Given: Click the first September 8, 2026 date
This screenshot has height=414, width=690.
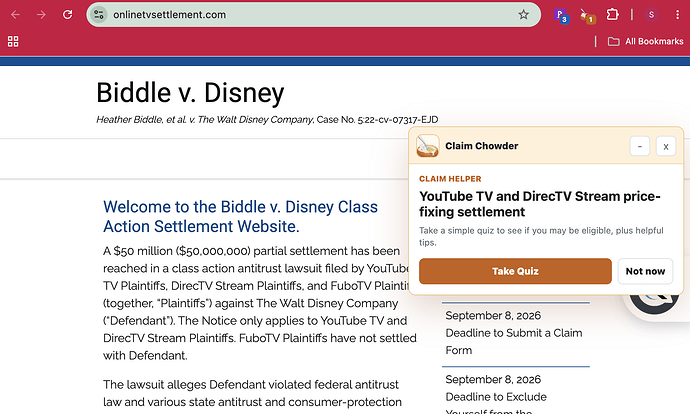Looking at the screenshot, I should pyautogui.click(x=493, y=315).
